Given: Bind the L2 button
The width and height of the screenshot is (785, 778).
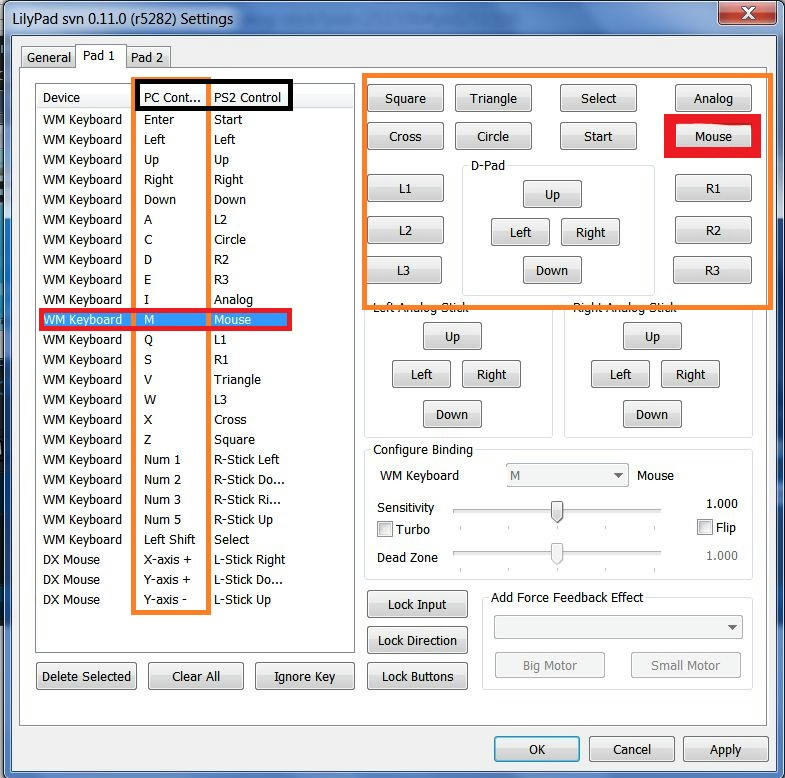Looking at the screenshot, I should [406, 230].
